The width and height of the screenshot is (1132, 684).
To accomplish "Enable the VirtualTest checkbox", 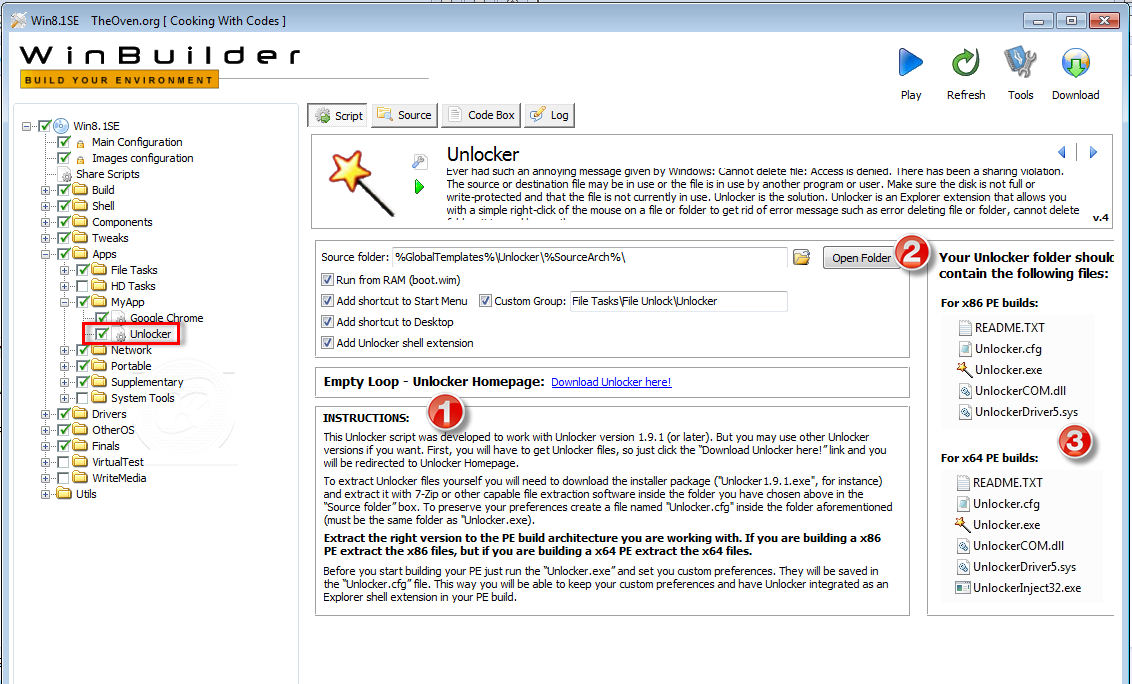I will (64, 462).
